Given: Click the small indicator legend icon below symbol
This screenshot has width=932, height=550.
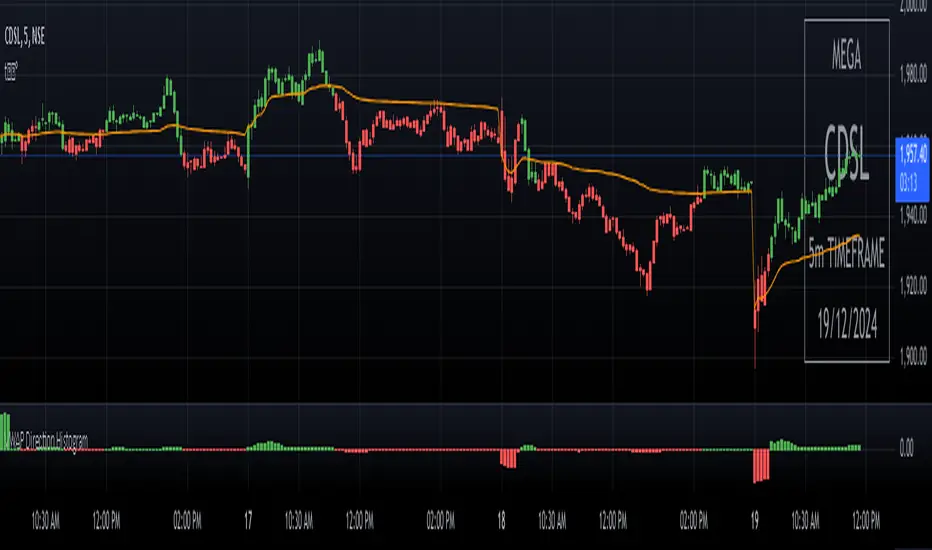Looking at the screenshot, I should tap(11, 72).
